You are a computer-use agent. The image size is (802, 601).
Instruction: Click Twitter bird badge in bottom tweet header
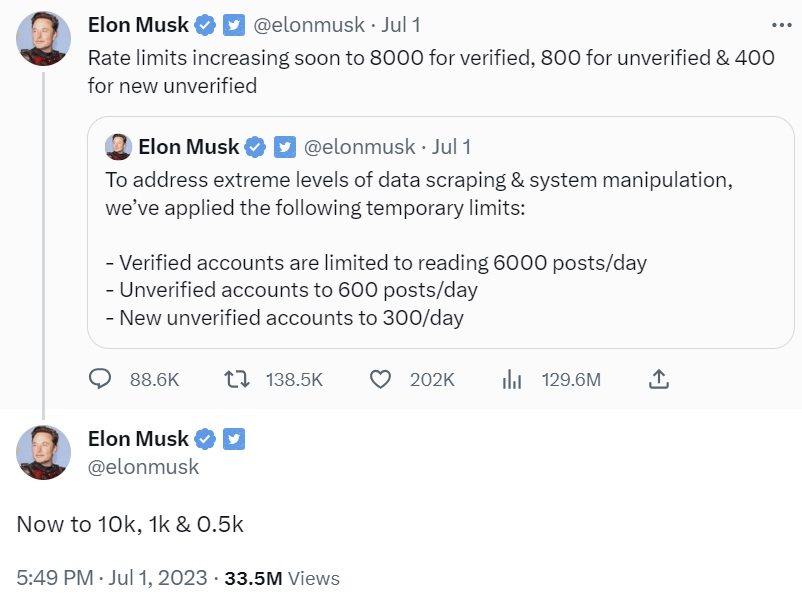[234, 439]
